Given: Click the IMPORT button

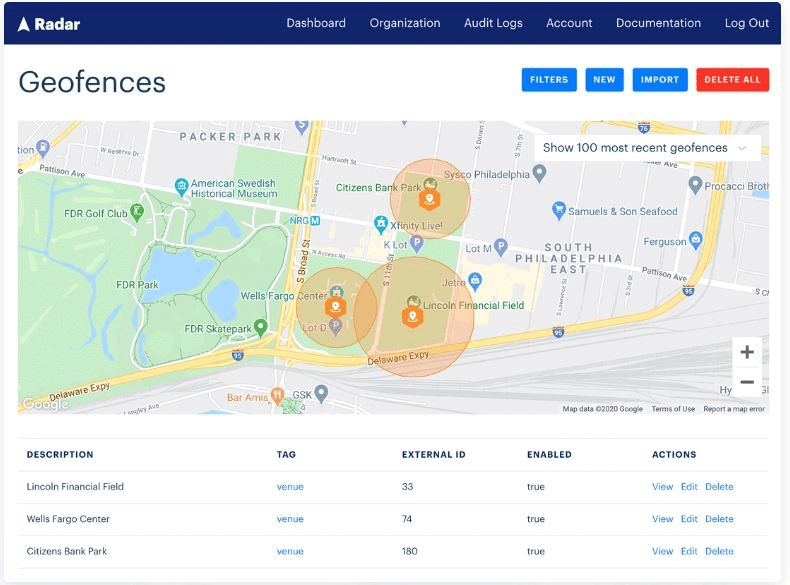Looking at the screenshot, I should coord(660,80).
